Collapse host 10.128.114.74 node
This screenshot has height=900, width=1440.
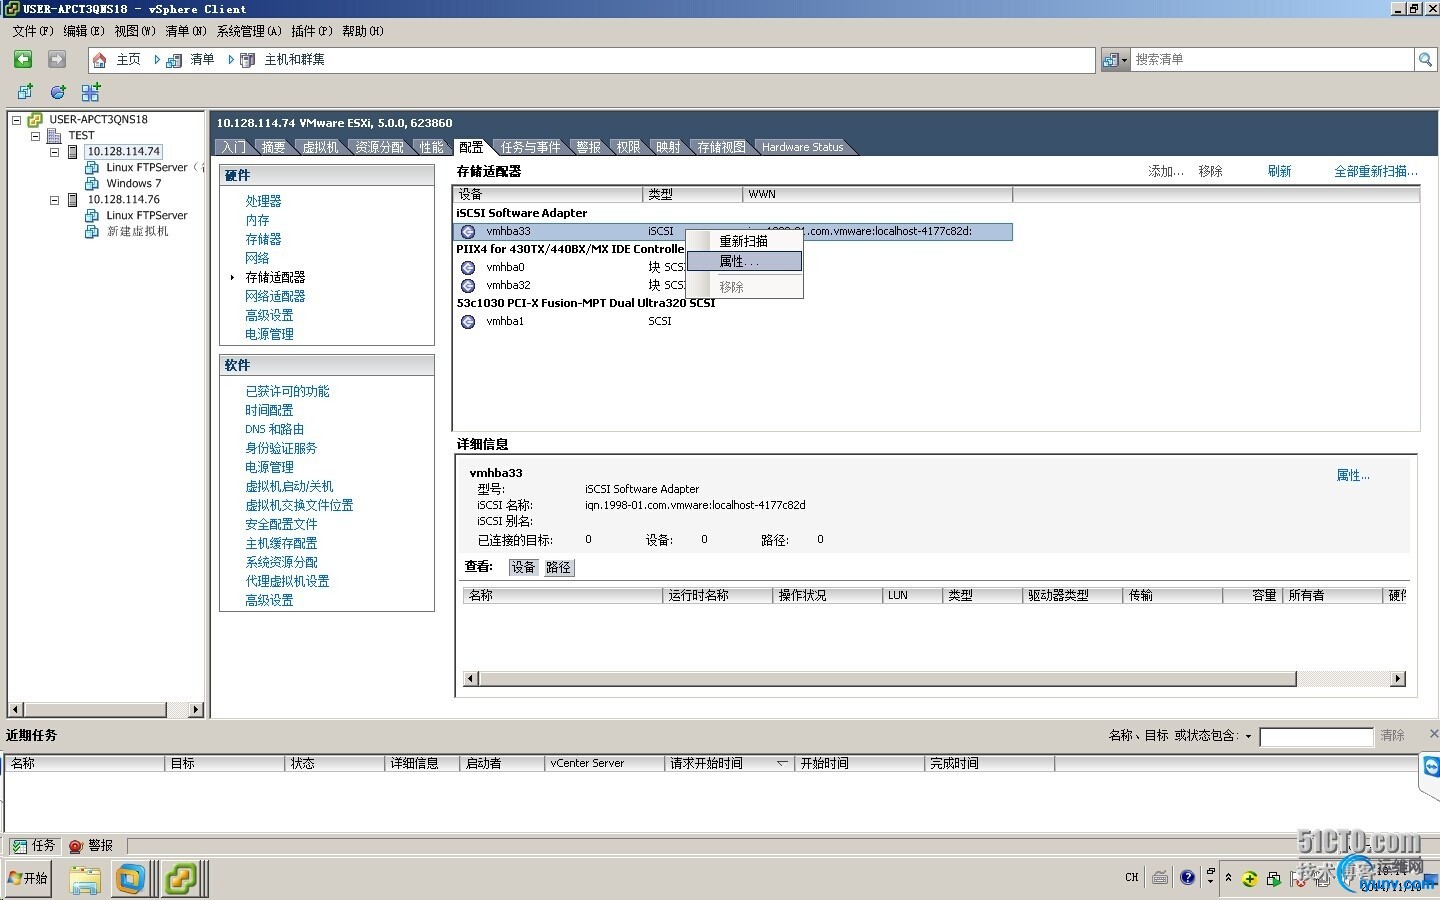[x=55, y=152]
